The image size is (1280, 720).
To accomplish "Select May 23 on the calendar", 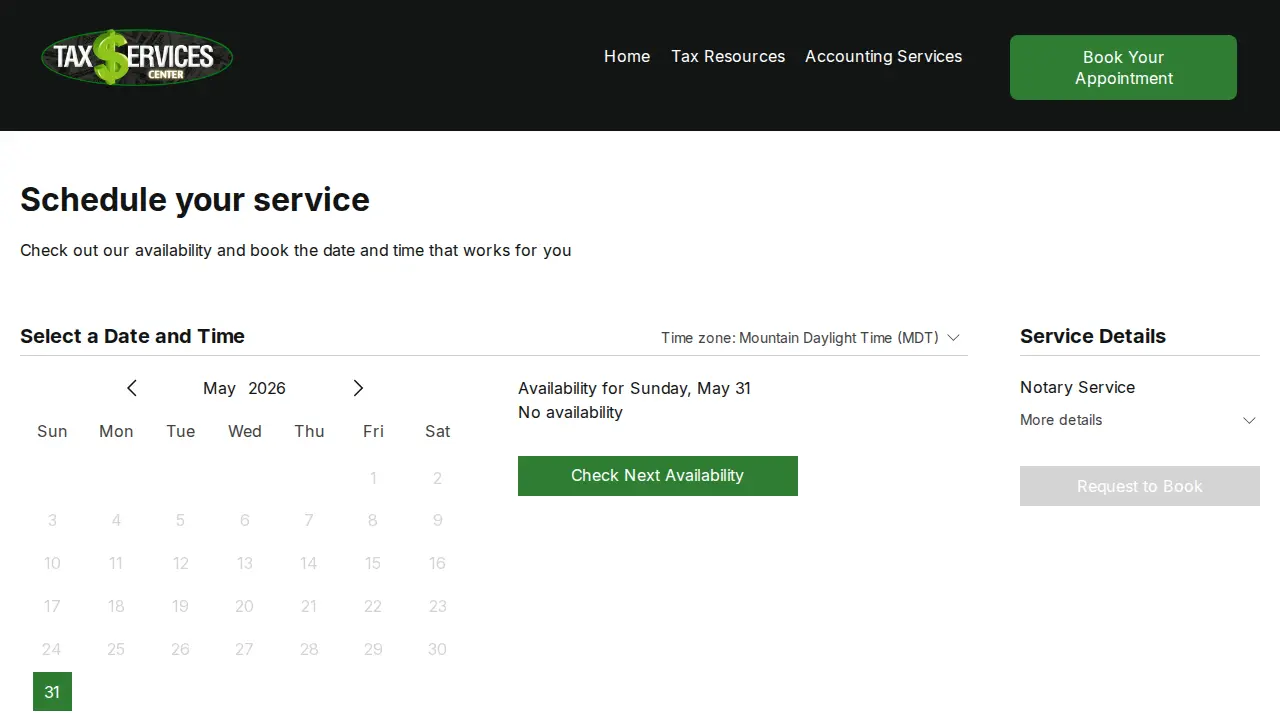I will click(437, 606).
